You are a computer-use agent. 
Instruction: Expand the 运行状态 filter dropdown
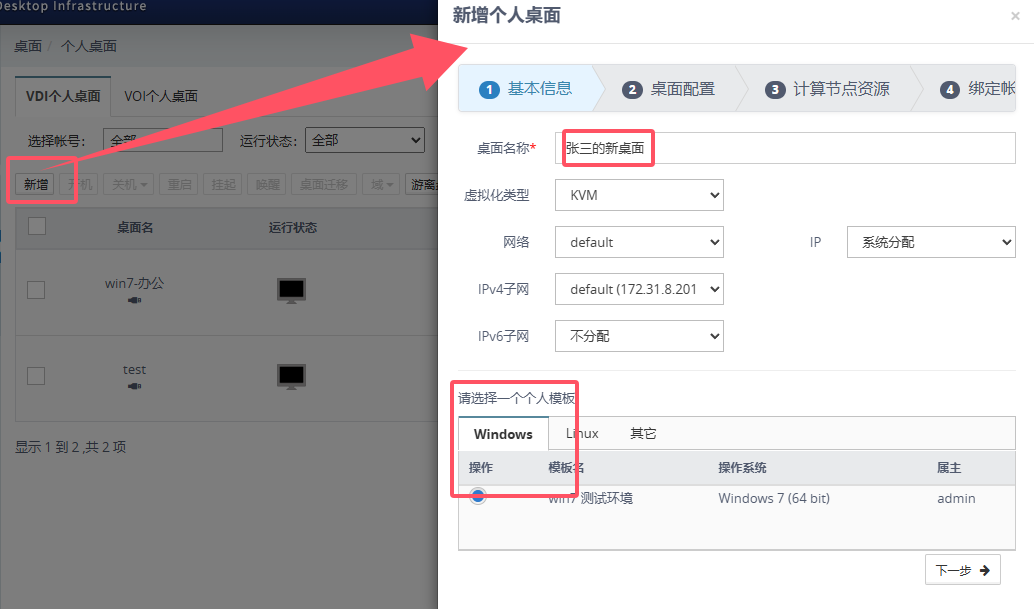coord(365,141)
